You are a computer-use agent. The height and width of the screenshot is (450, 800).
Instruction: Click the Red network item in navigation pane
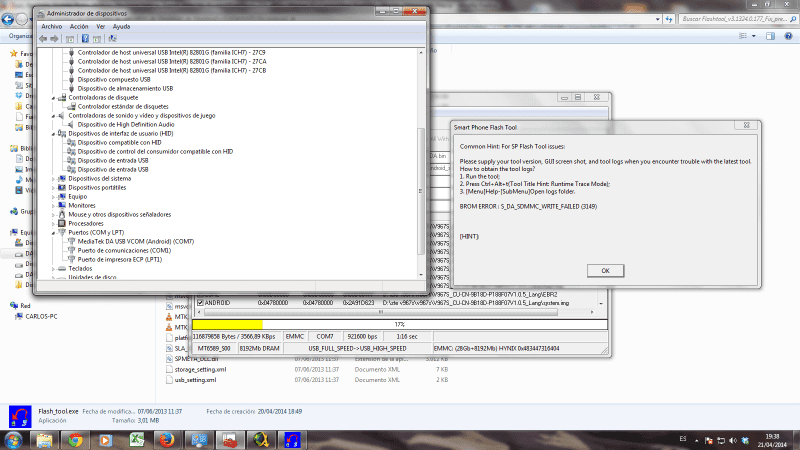pos(25,306)
